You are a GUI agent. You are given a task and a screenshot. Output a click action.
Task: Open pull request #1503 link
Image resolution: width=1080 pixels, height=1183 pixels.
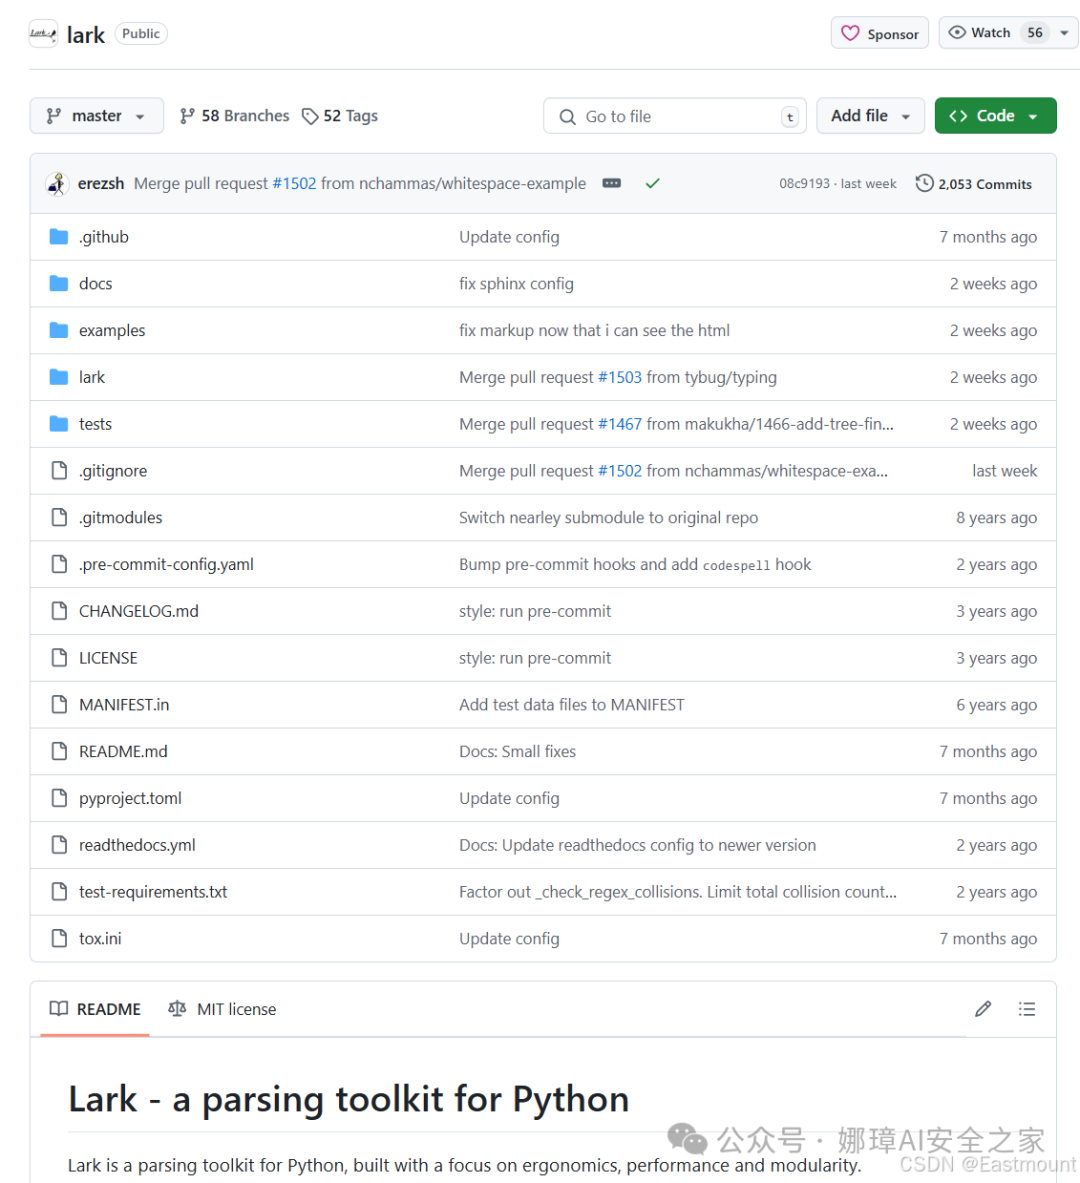coord(620,377)
